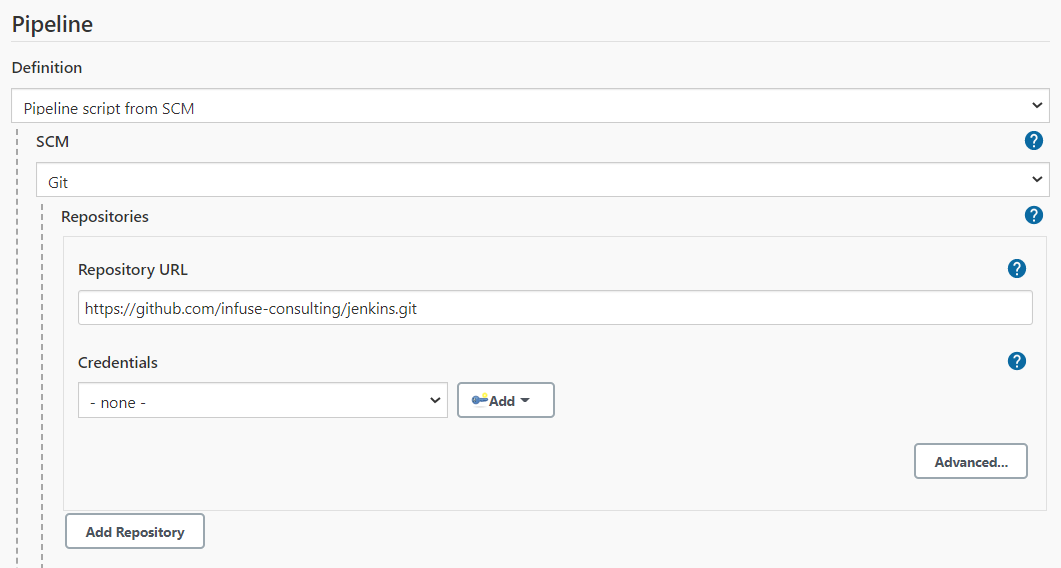The height and width of the screenshot is (568, 1061).
Task: Click the Advanced... button
Action: pyautogui.click(x=970, y=462)
